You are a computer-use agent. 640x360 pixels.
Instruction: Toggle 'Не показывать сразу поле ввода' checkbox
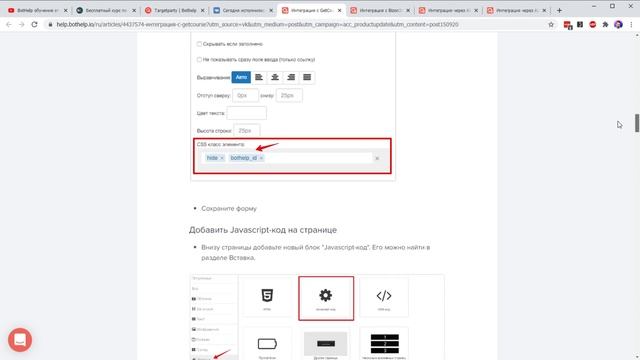(x=199, y=60)
